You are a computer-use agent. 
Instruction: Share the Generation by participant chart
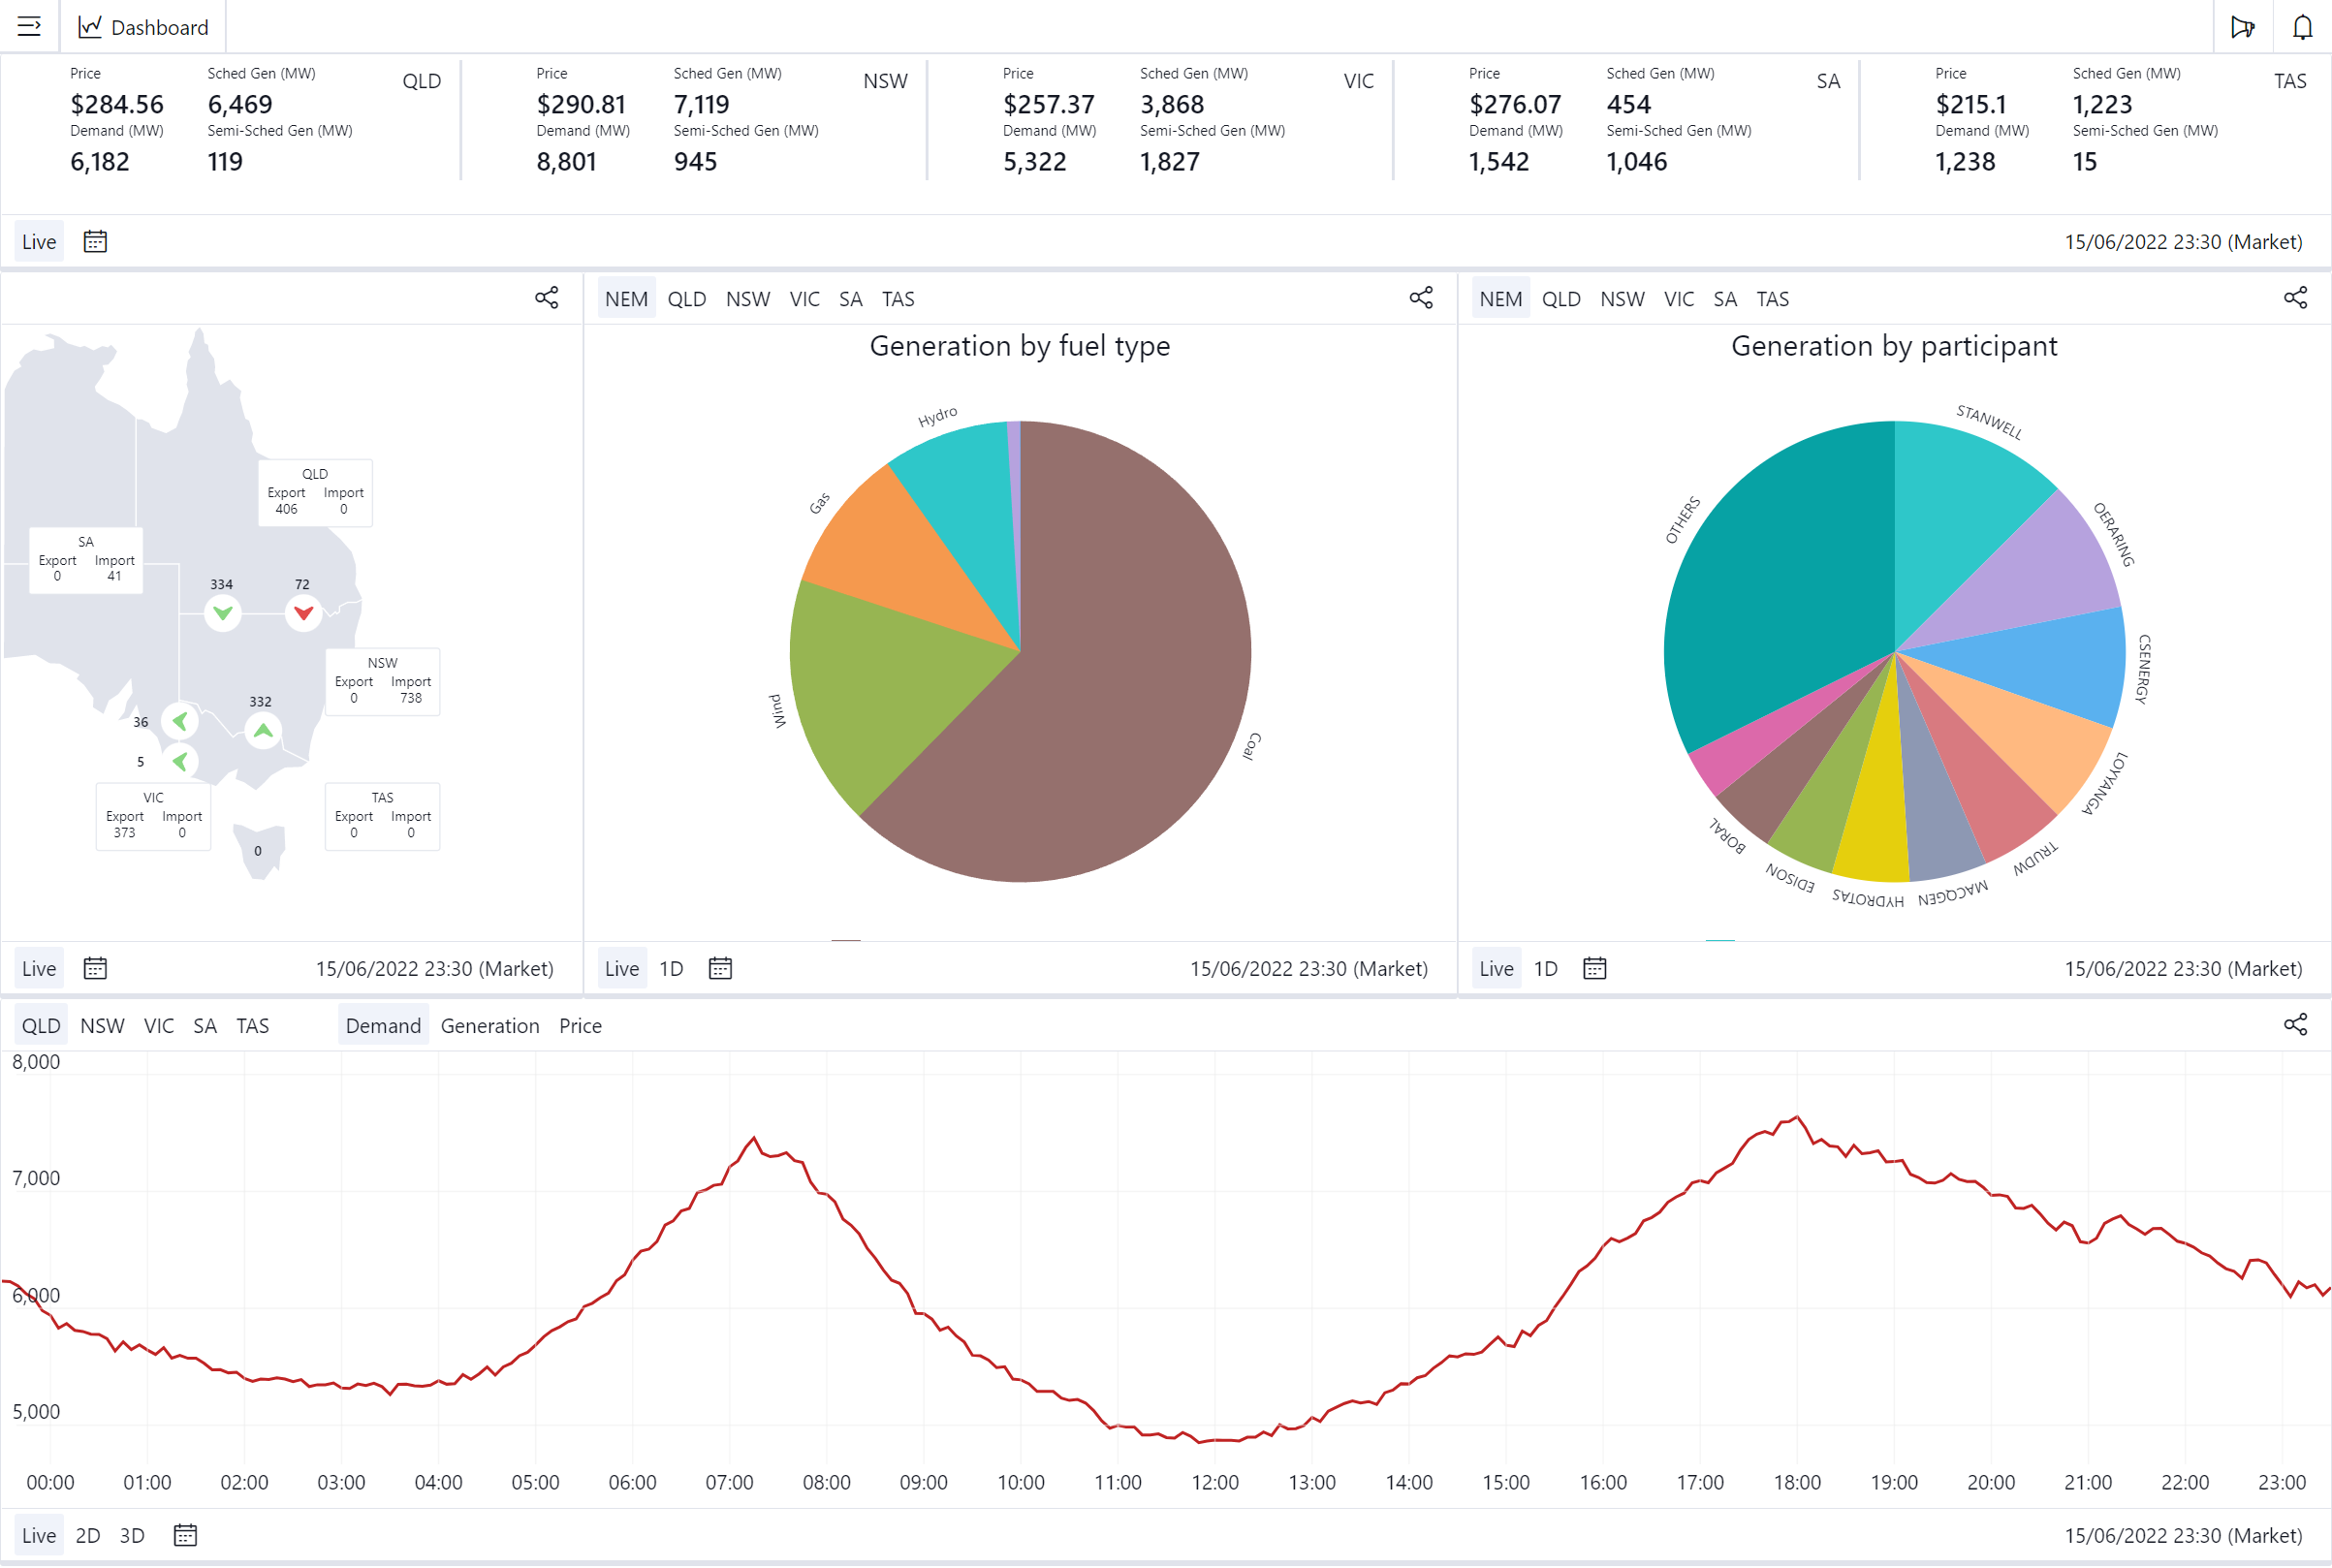(2295, 298)
